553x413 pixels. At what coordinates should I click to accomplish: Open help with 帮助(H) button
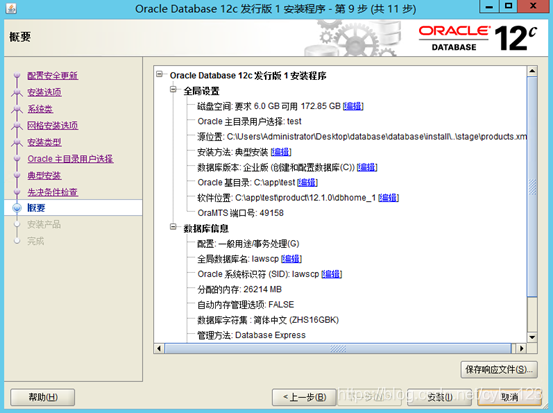pyautogui.click(x=43, y=397)
